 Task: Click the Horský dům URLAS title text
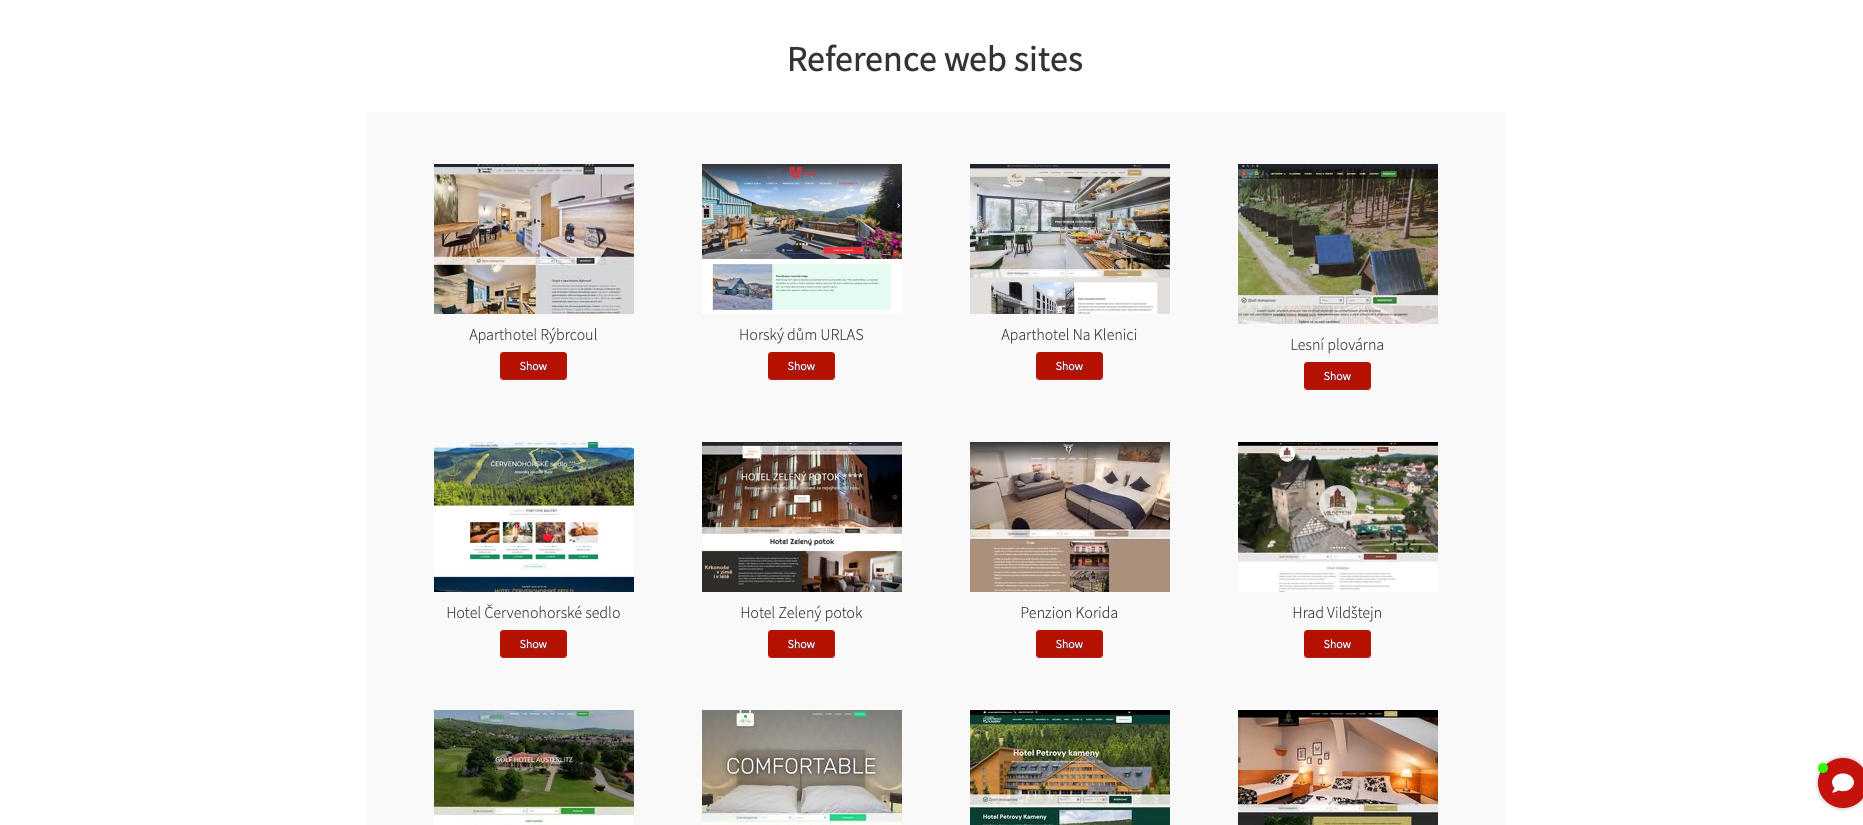[x=801, y=335]
